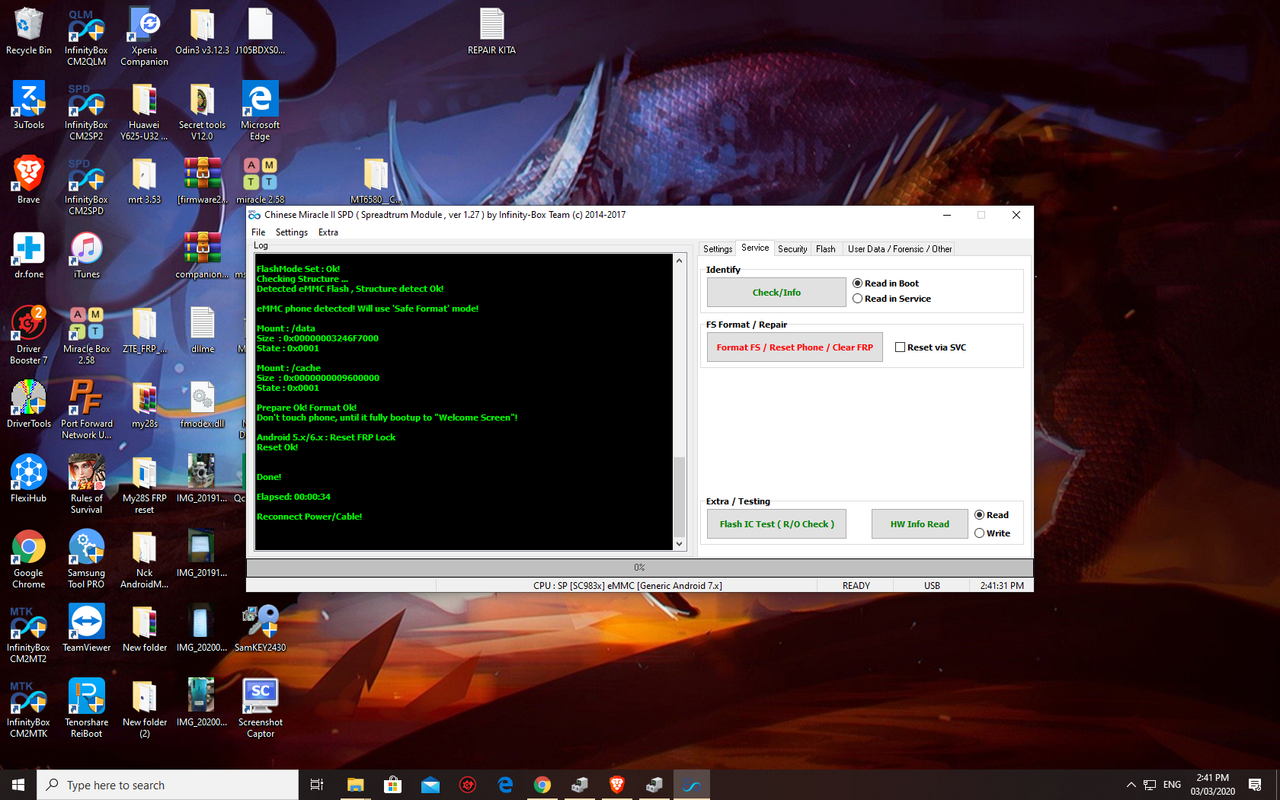Open DriverTools desktop icon
The width and height of the screenshot is (1280, 800).
[29, 404]
